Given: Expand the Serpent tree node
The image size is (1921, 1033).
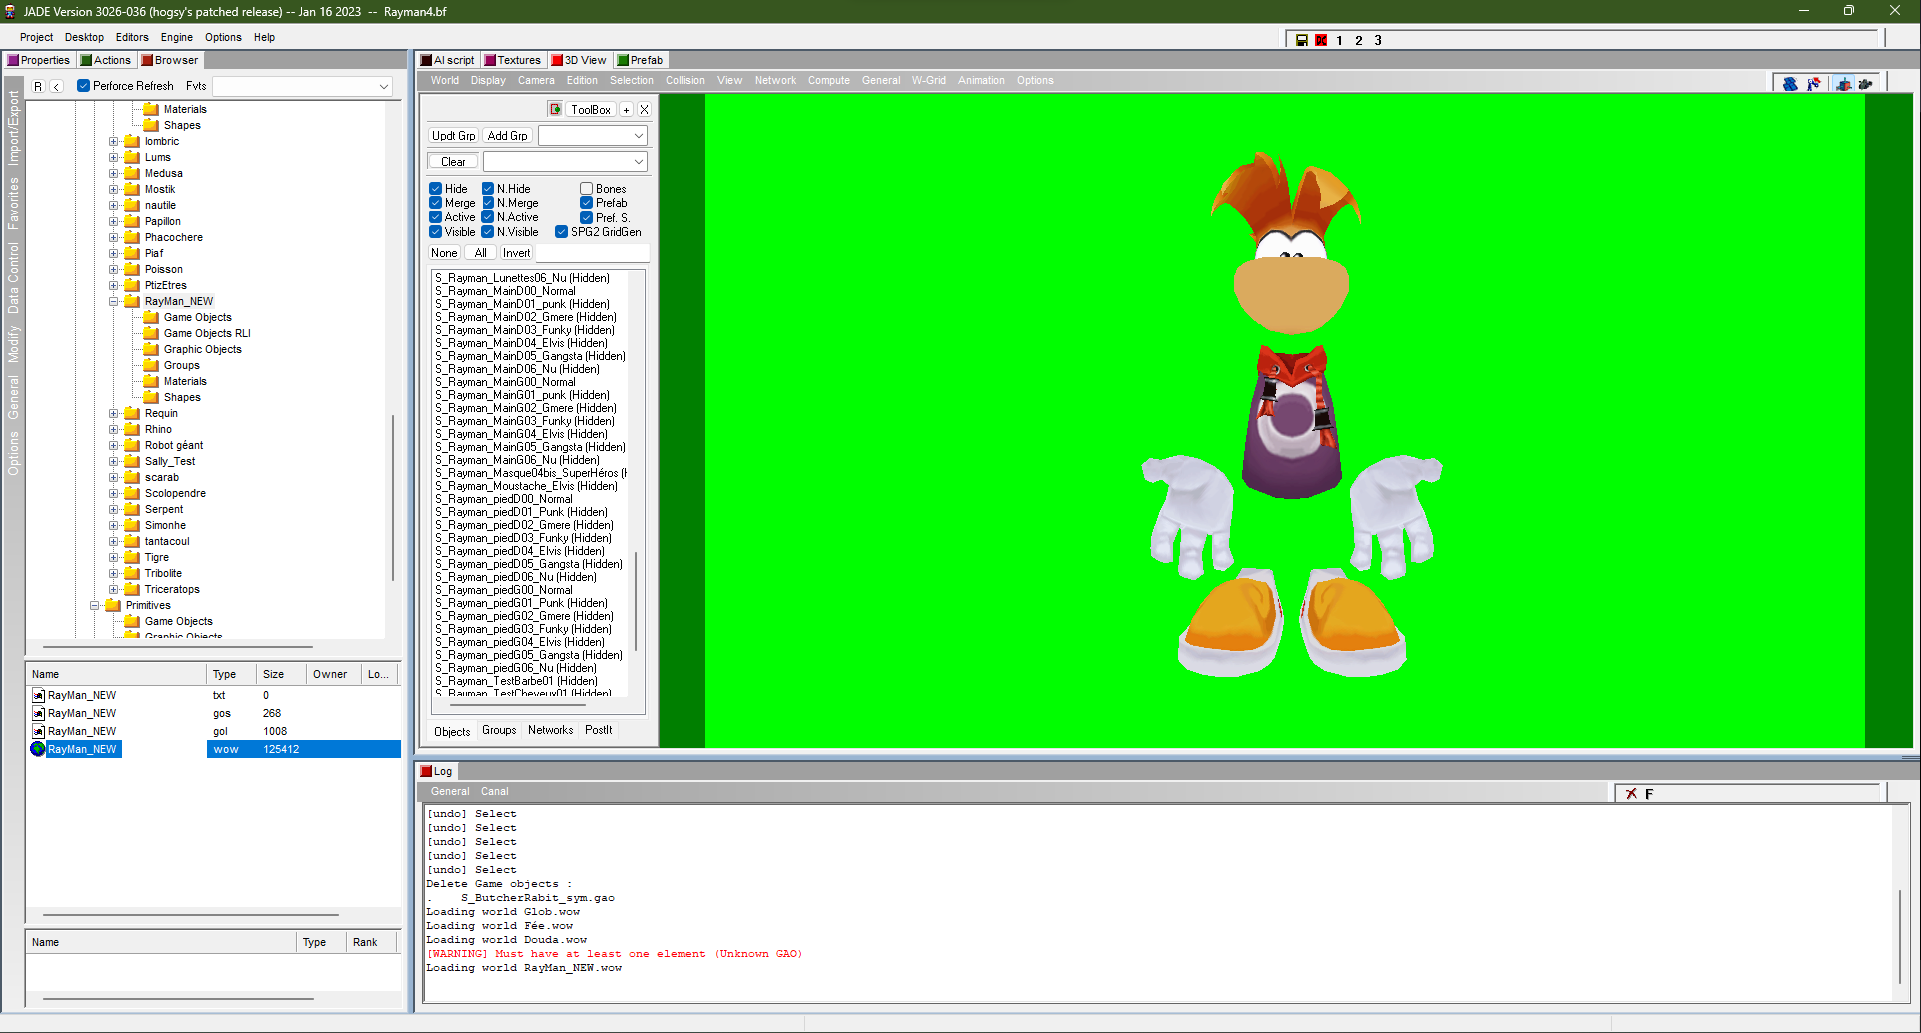Looking at the screenshot, I should pos(114,509).
